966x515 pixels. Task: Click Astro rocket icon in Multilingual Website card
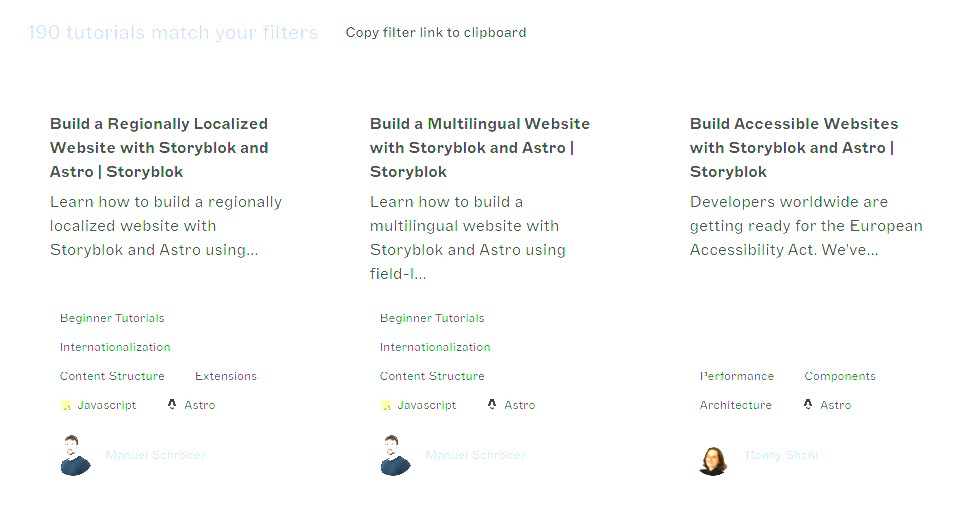coord(492,405)
